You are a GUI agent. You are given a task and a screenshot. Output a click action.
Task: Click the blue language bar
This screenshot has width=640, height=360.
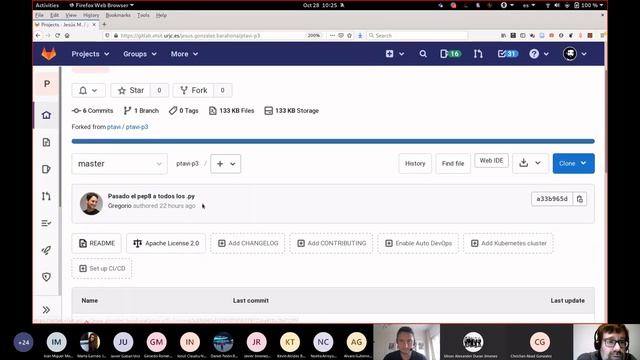click(333, 141)
